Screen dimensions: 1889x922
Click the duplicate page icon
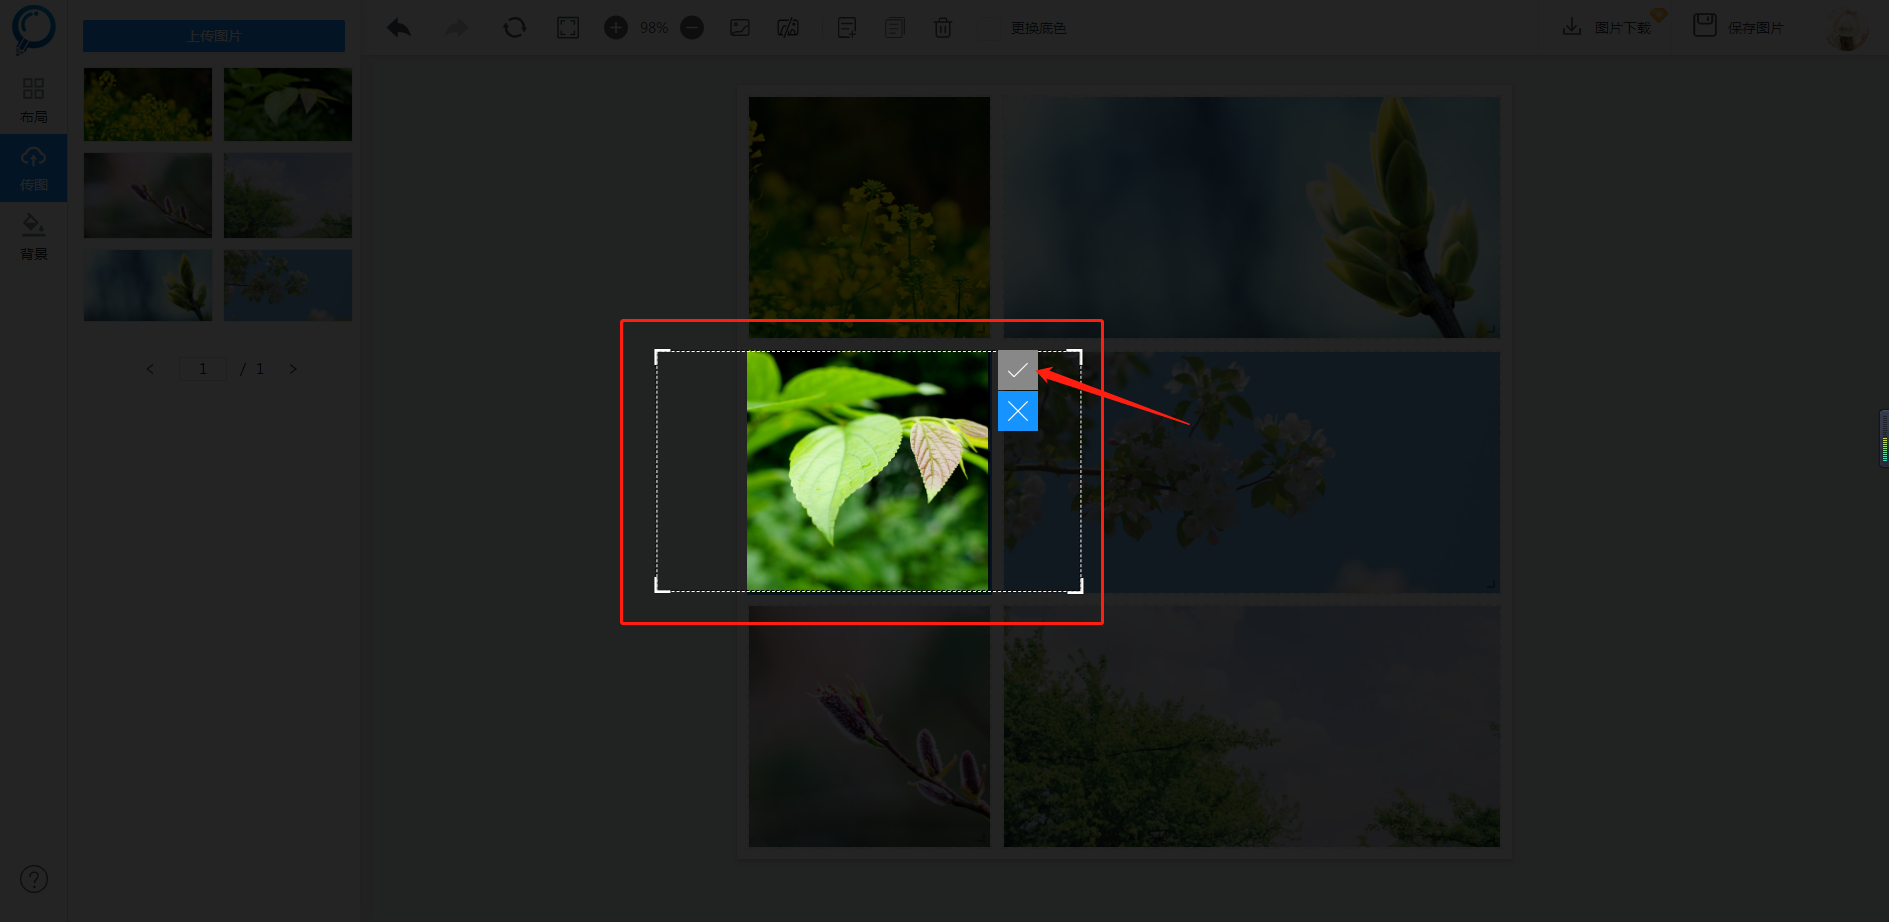point(895,28)
